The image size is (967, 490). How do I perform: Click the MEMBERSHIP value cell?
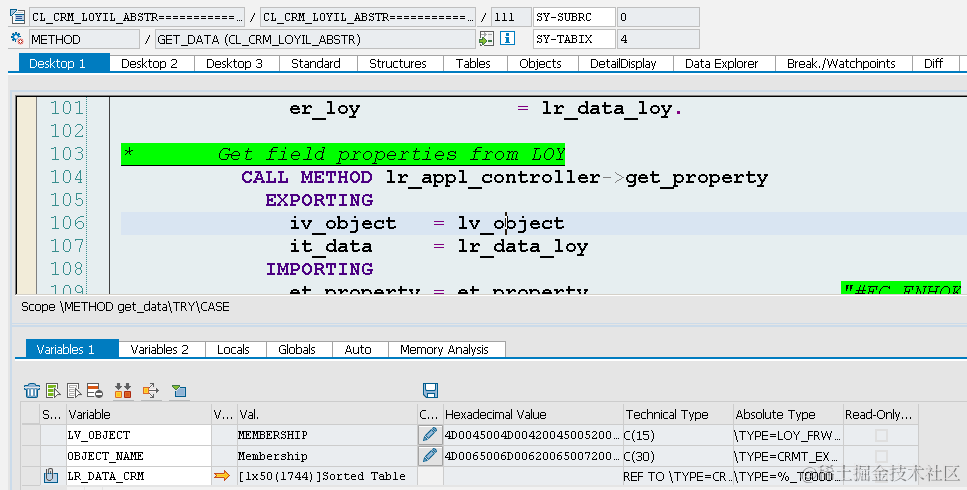tap(327, 435)
